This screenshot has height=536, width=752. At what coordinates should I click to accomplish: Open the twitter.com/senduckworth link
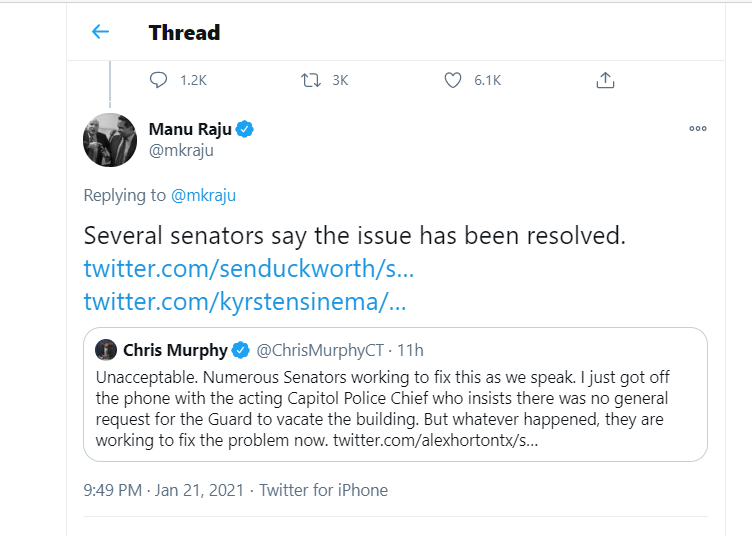pos(248,268)
